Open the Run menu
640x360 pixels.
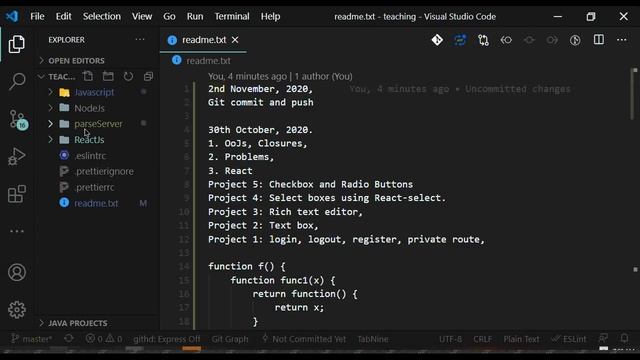click(x=195, y=16)
